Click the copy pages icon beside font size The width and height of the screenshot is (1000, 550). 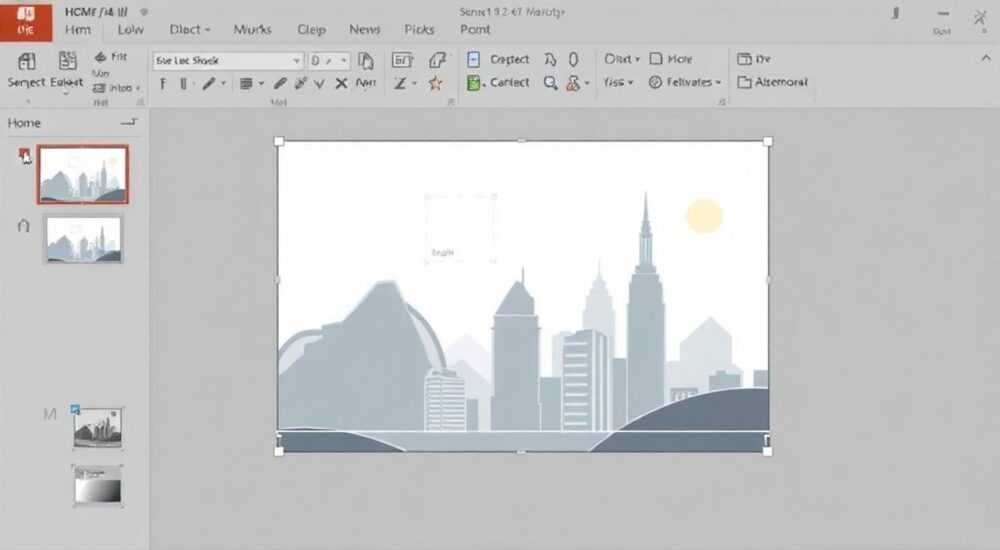[366, 61]
